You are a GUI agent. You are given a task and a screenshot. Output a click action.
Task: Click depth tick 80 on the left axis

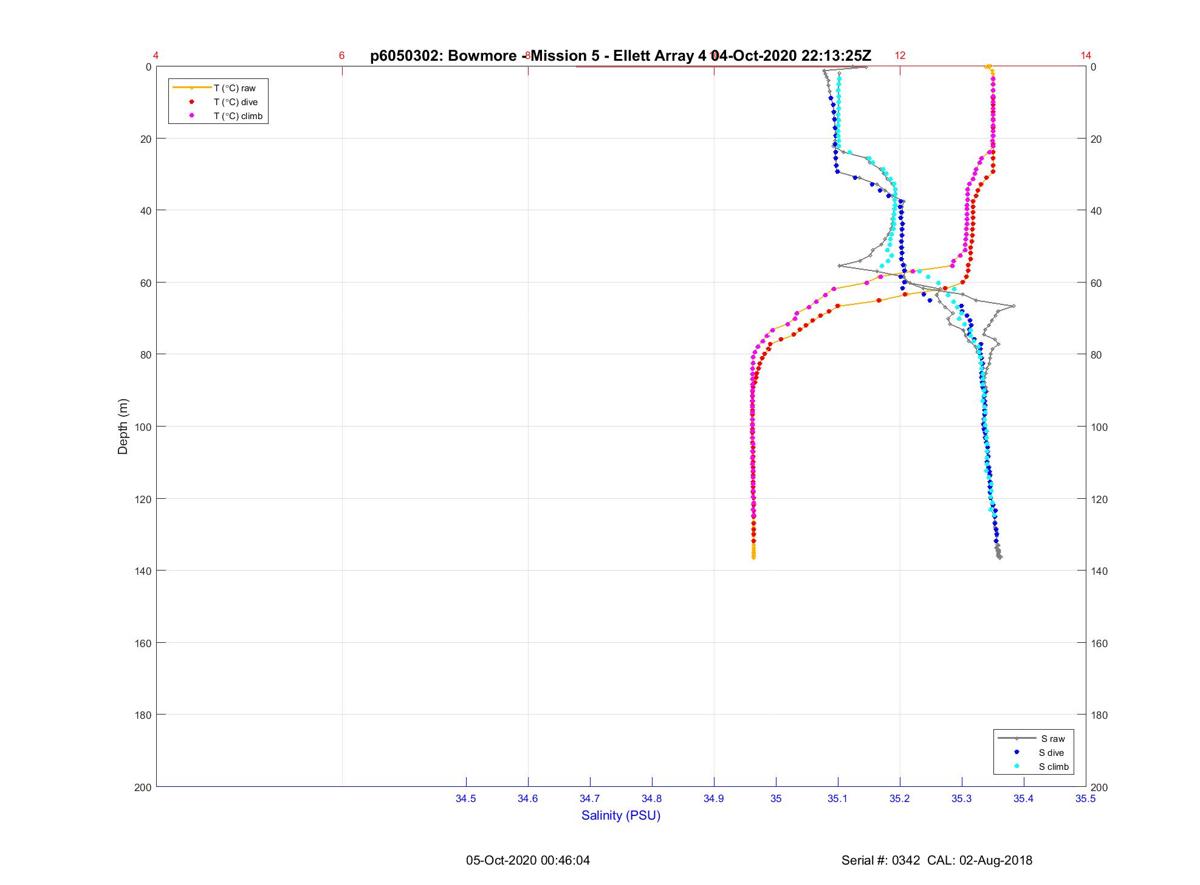point(145,355)
